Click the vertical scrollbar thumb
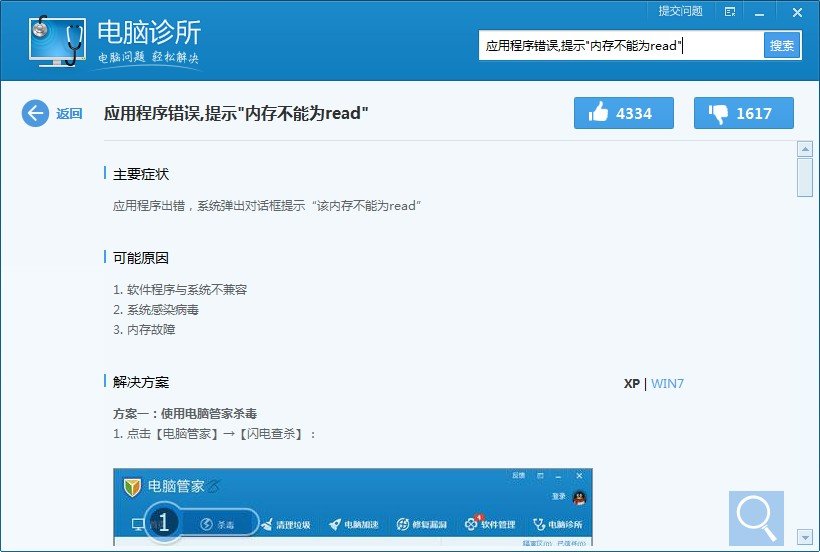The height and width of the screenshot is (552, 820). tap(804, 178)
